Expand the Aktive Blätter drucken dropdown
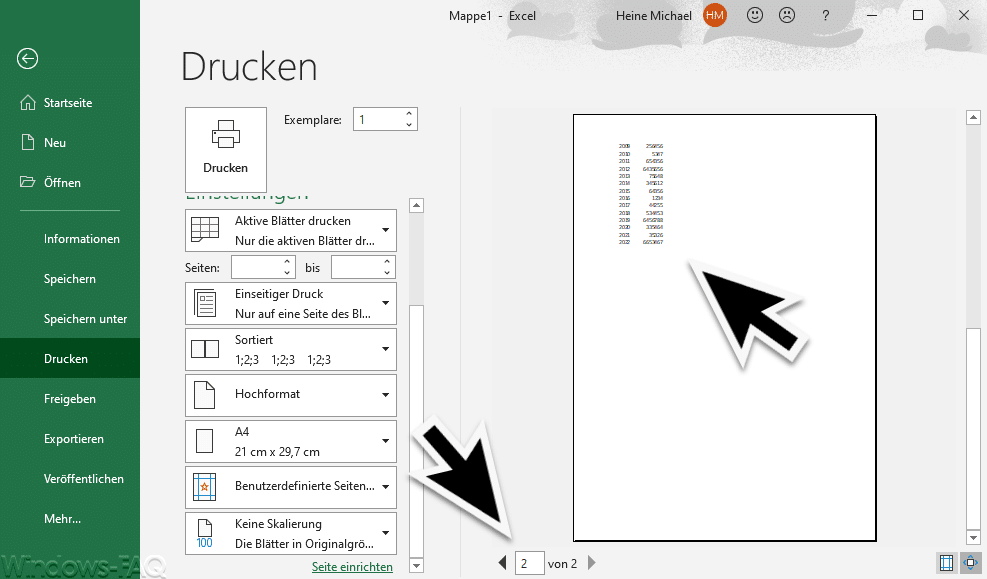Screen dimensions: 987x579 pos(291,230)
